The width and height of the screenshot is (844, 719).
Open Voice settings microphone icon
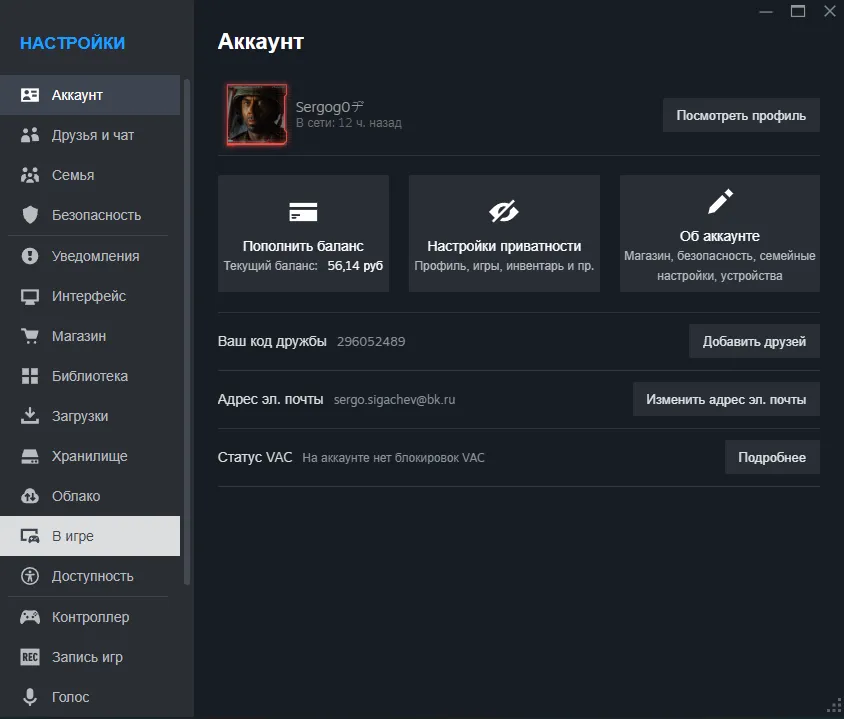pos(28,697)
